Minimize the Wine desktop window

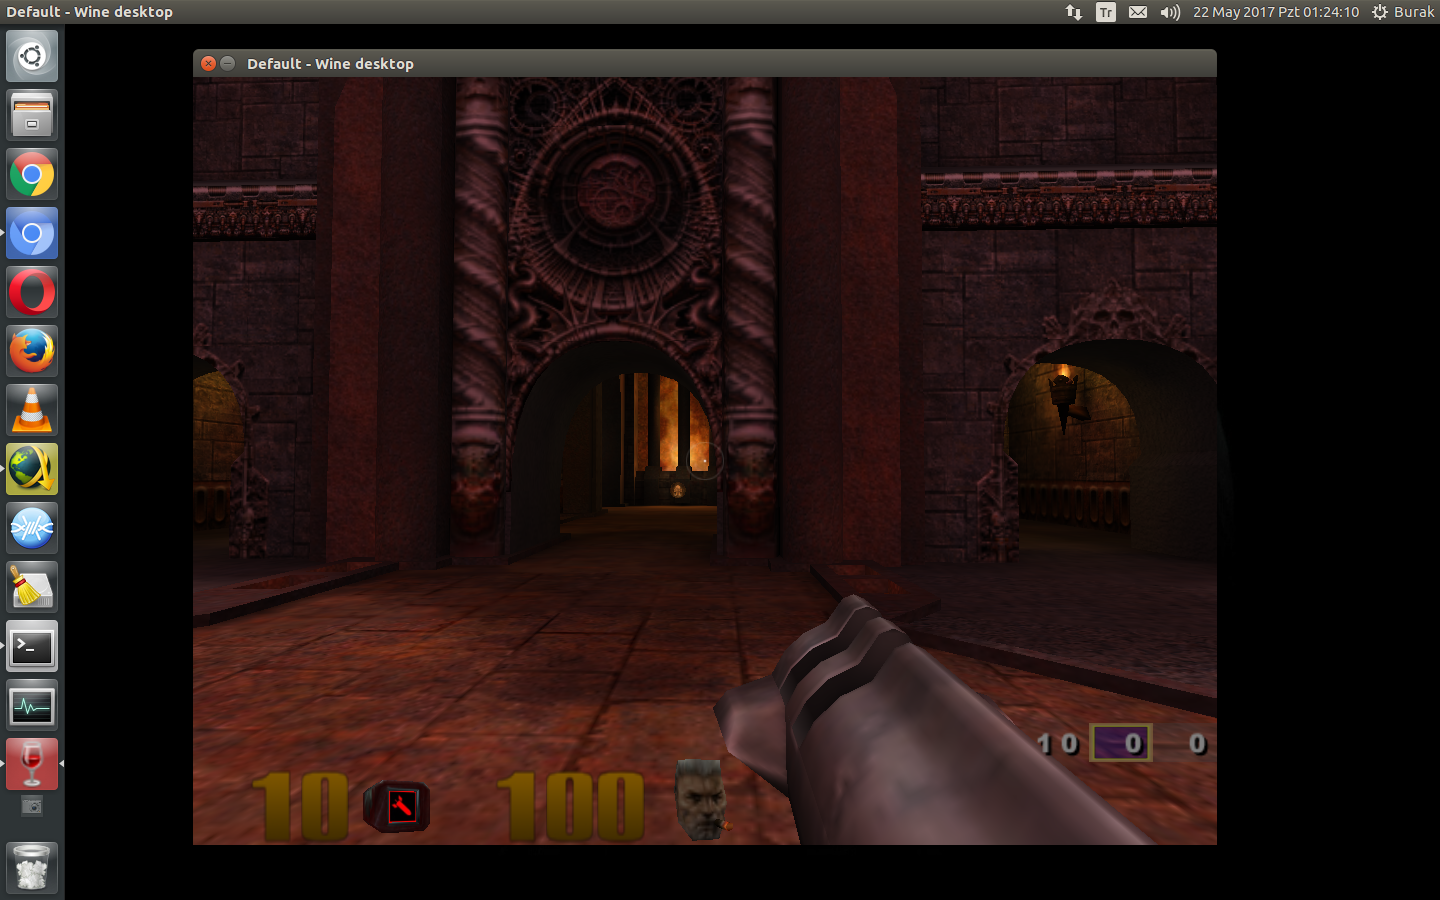[x=228, y=63]
